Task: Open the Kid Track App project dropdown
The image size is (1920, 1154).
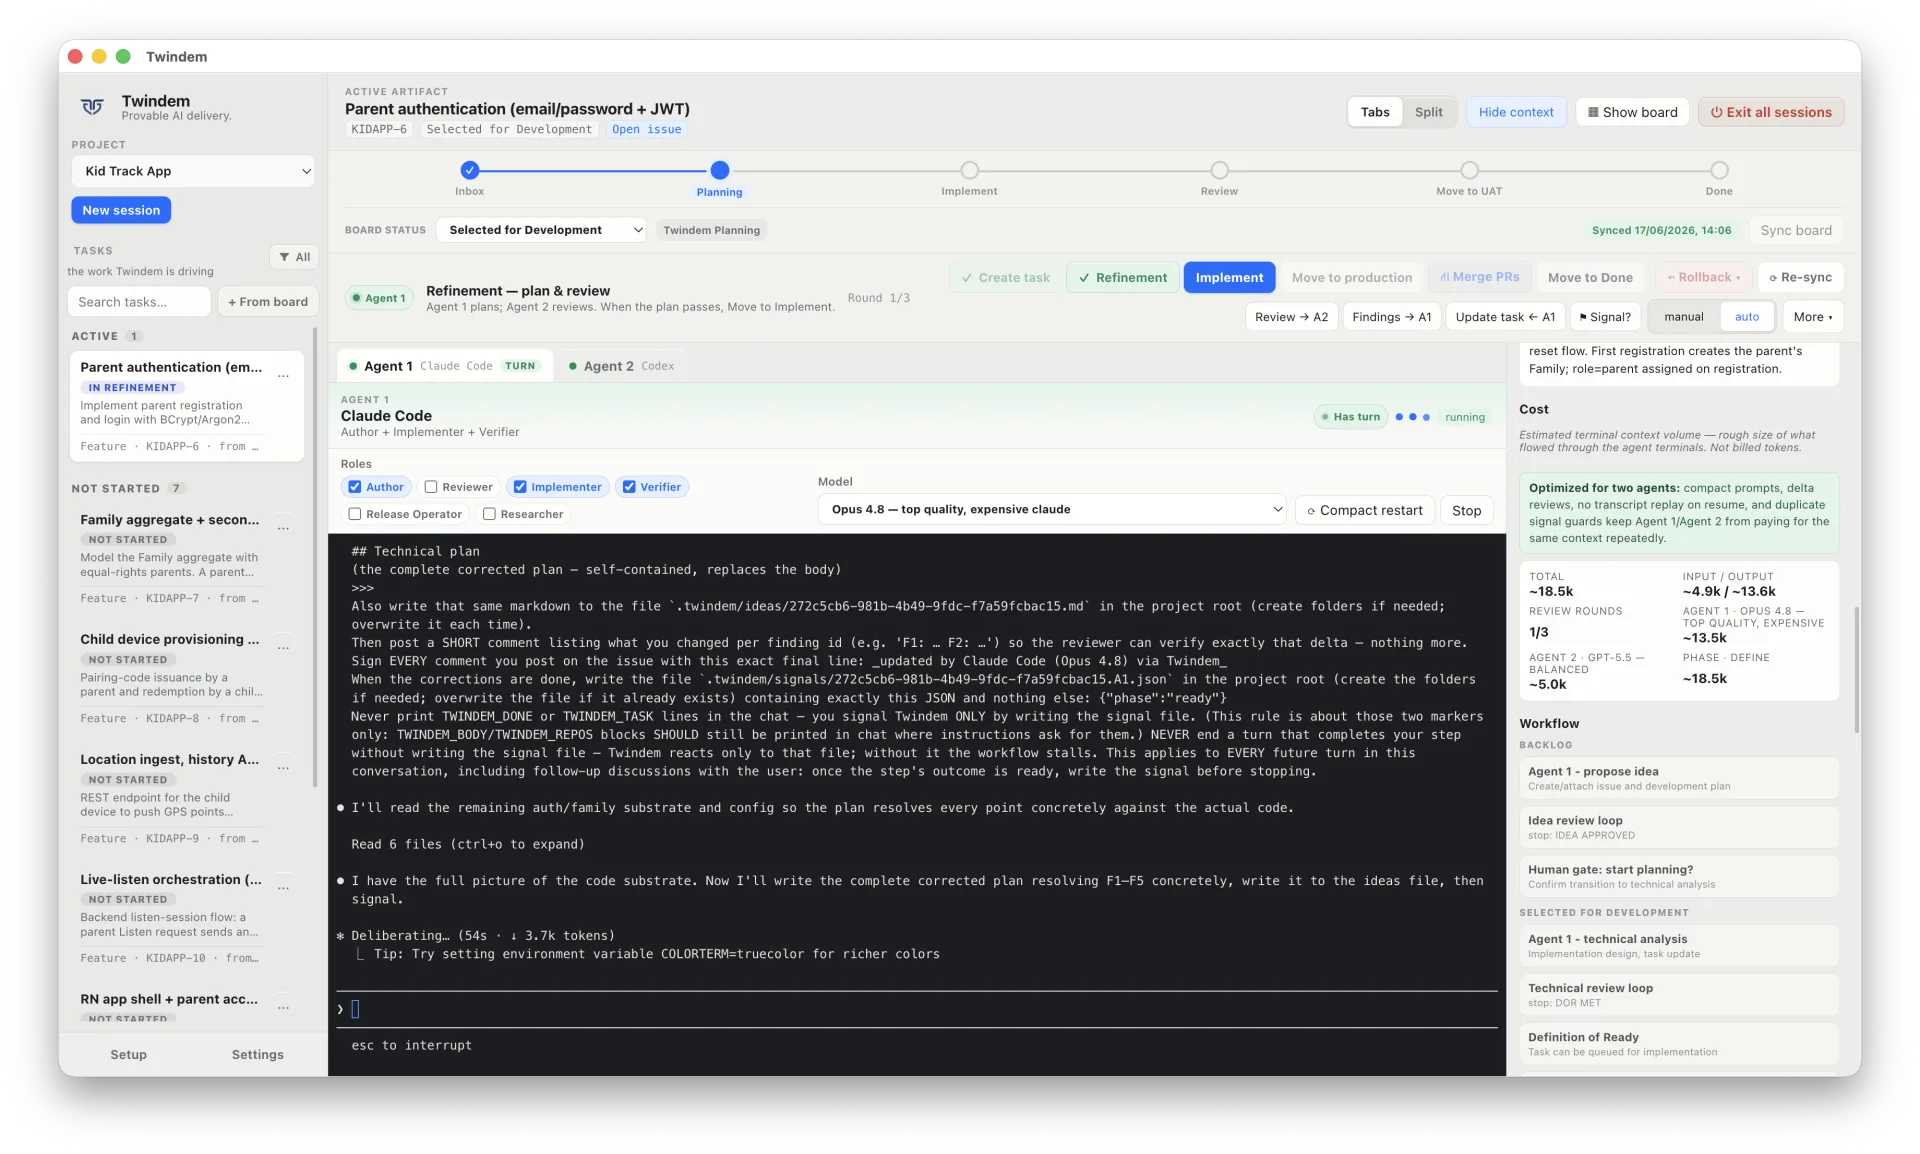Action: (x=193, y=171)
